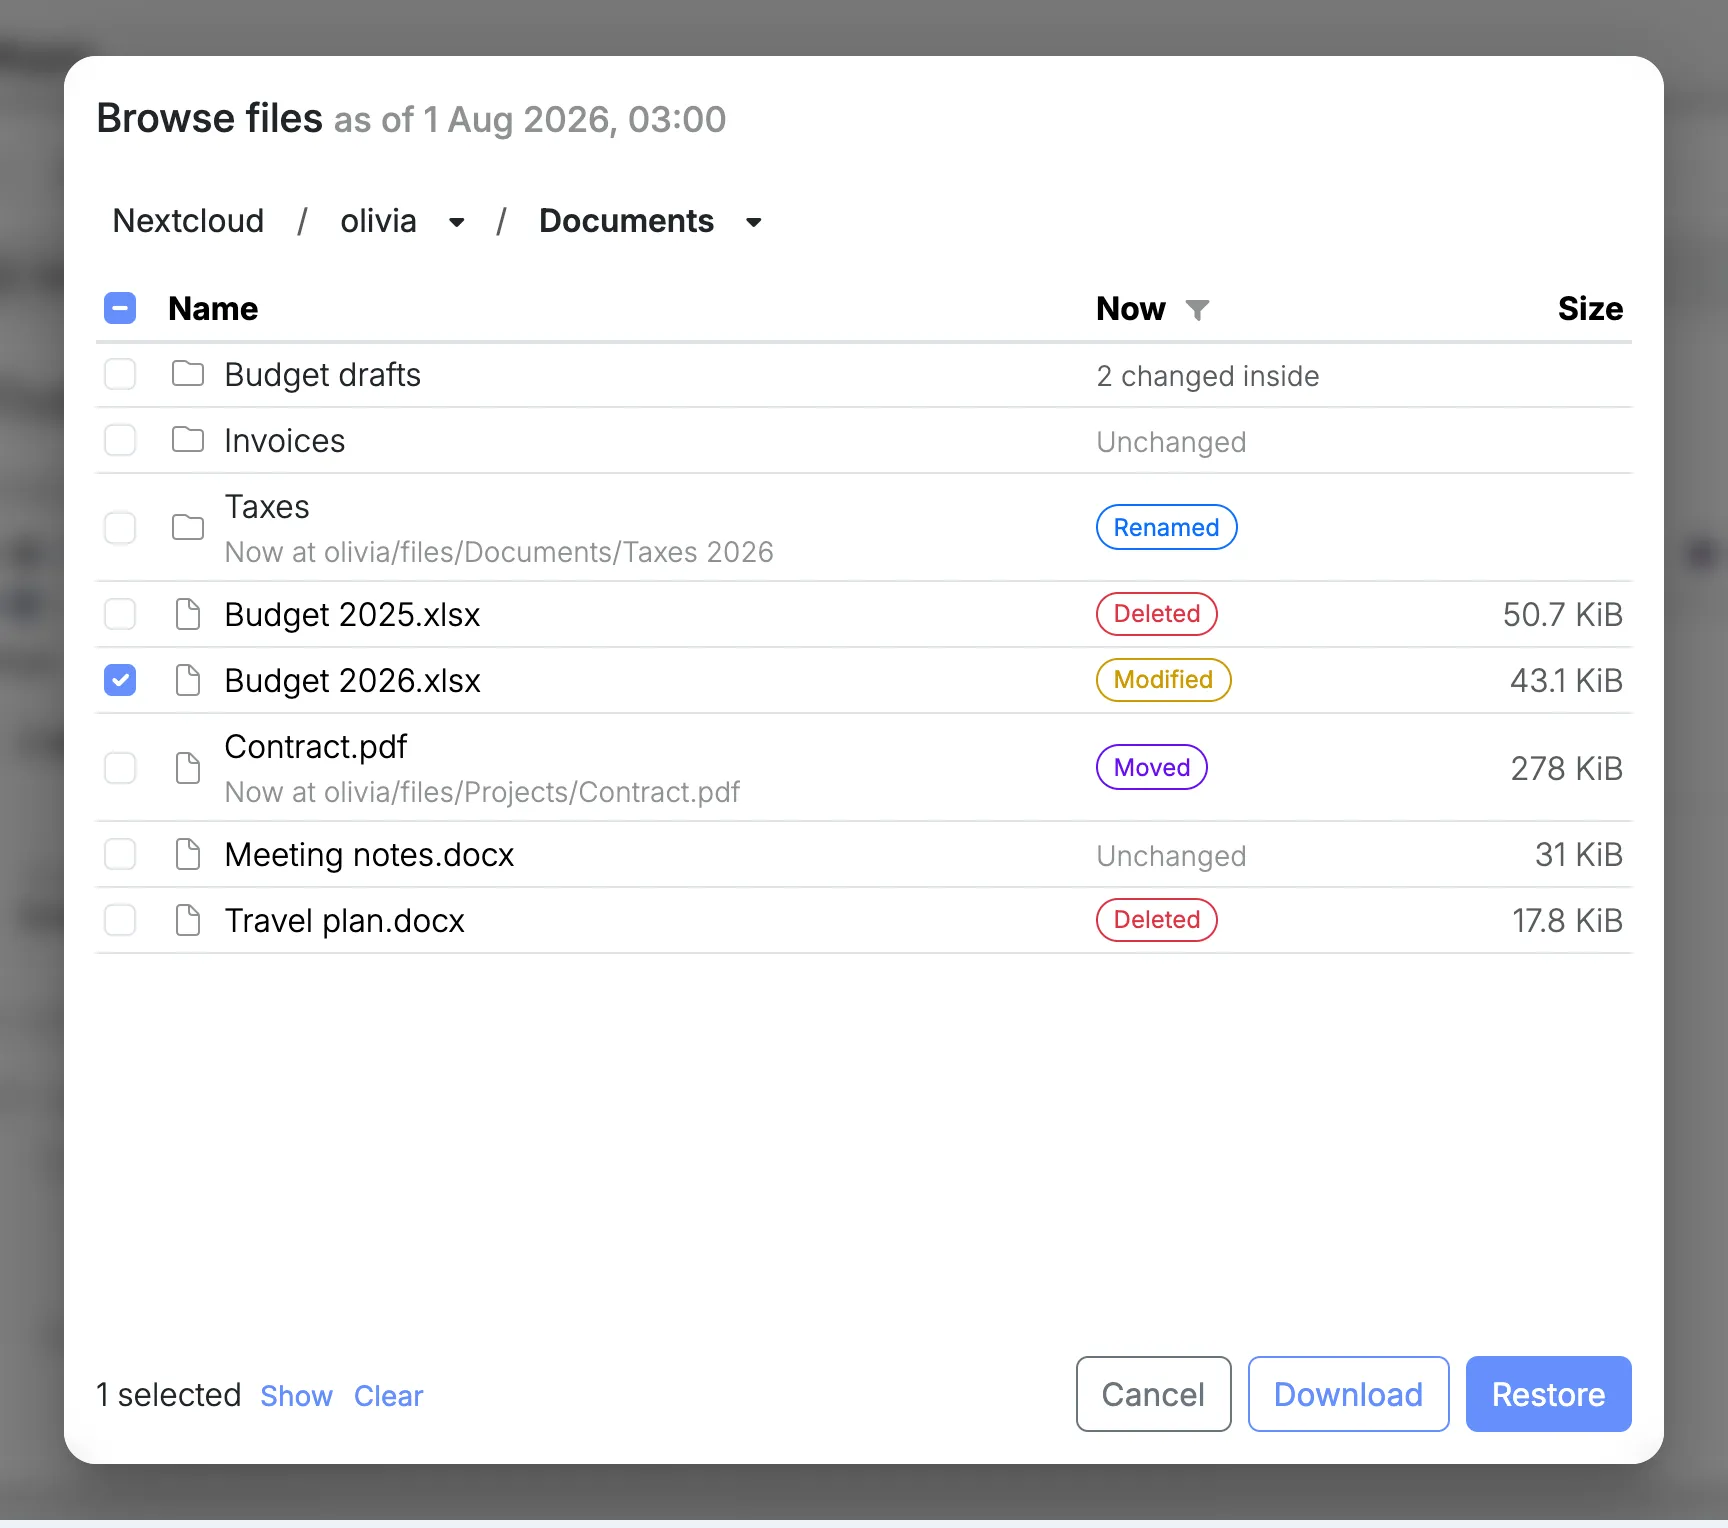Check the Contract.pdf checkbox
The height and width of the screenshot is (1528, 1728).
[120, 768]
